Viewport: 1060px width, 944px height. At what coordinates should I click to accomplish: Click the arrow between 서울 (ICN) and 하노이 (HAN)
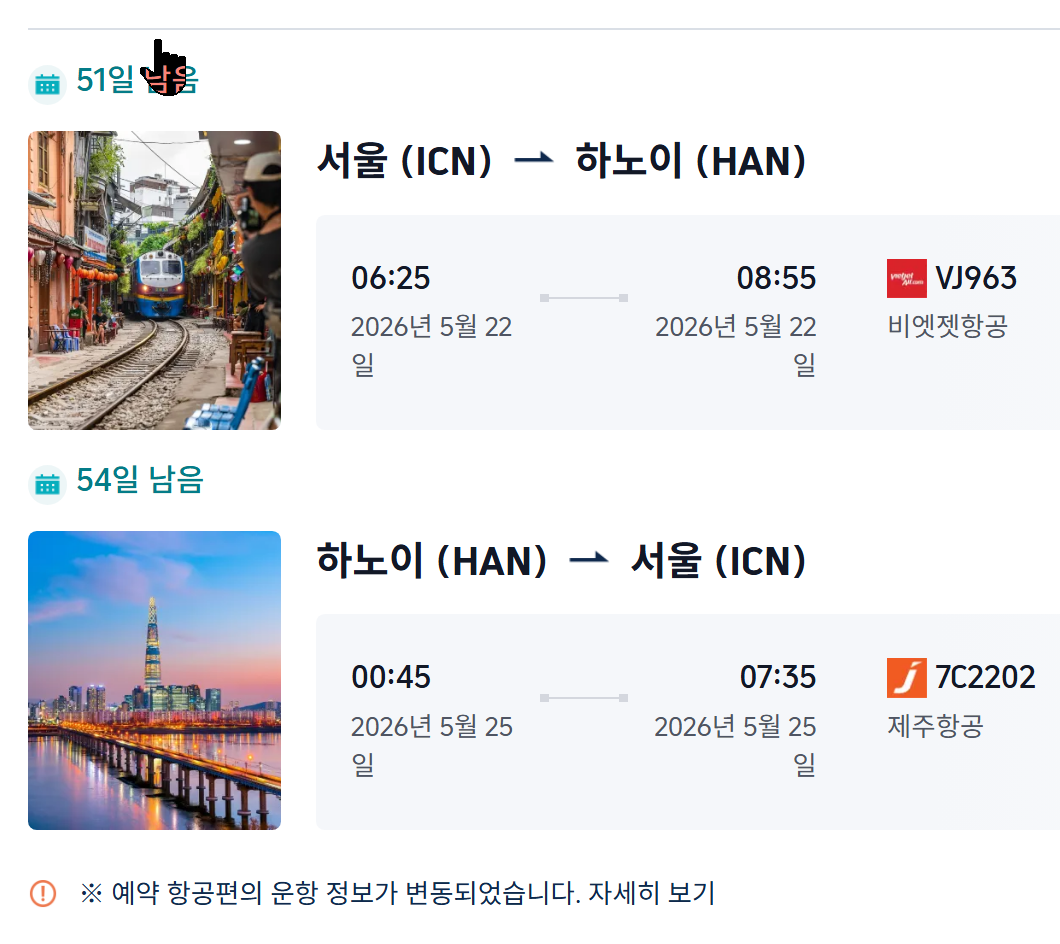[533, 161]
